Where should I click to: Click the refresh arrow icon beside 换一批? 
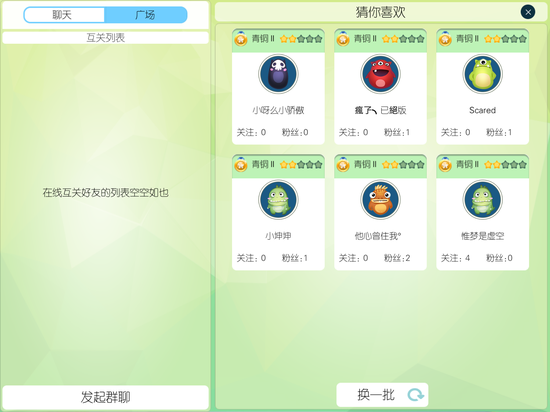(x=415, y=395)
